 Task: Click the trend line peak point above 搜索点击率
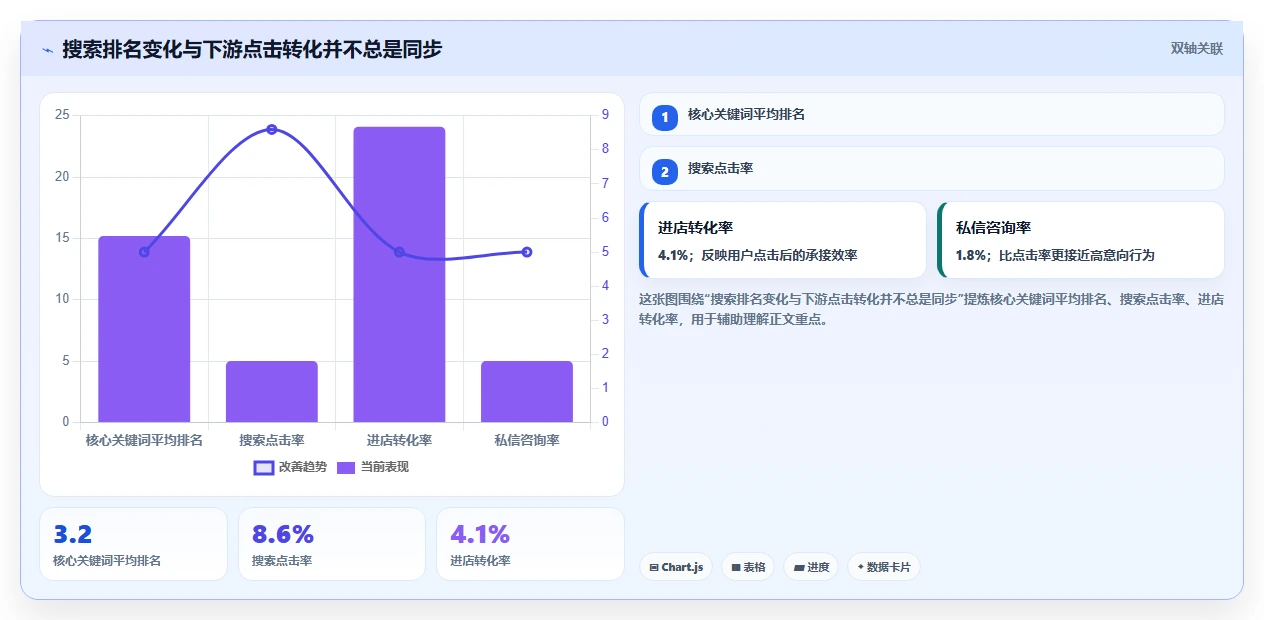(272, 129)
